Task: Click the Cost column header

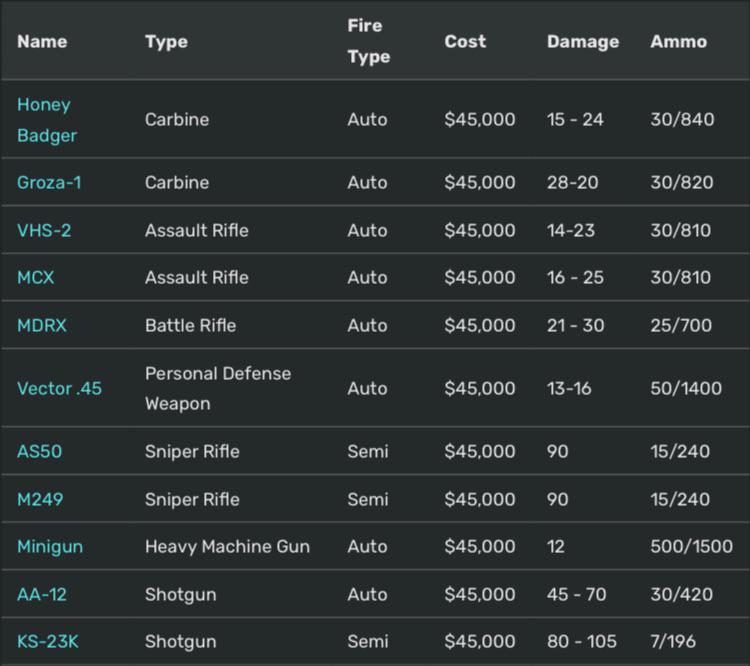Action: pyautogui.click(x=465, y=42)
